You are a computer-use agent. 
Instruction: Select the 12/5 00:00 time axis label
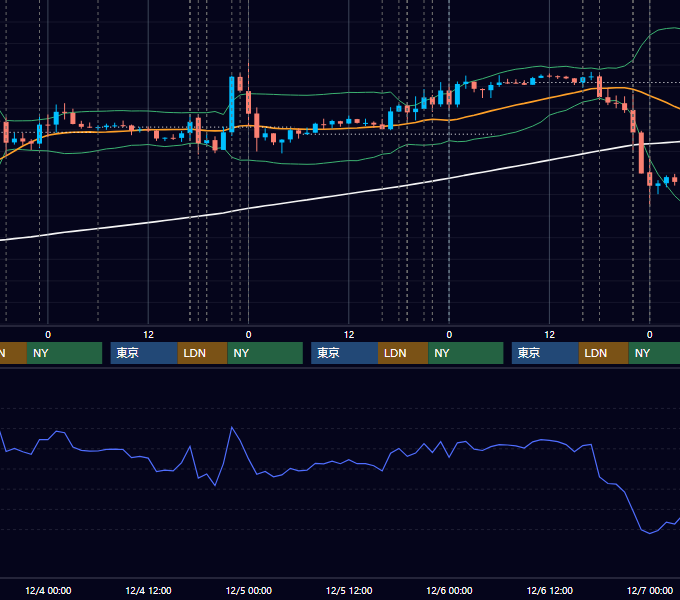click(248, 590)
